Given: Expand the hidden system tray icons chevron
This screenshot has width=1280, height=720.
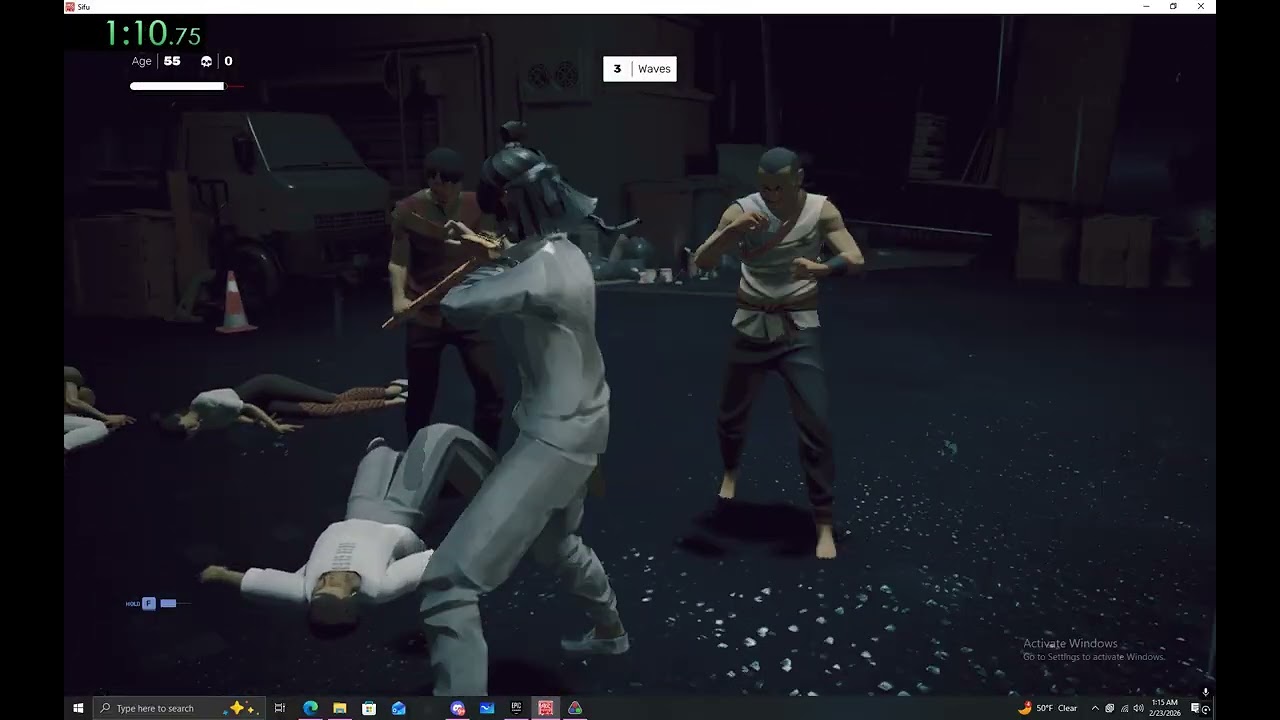Looking at the screenshot, I should 1095,708.
